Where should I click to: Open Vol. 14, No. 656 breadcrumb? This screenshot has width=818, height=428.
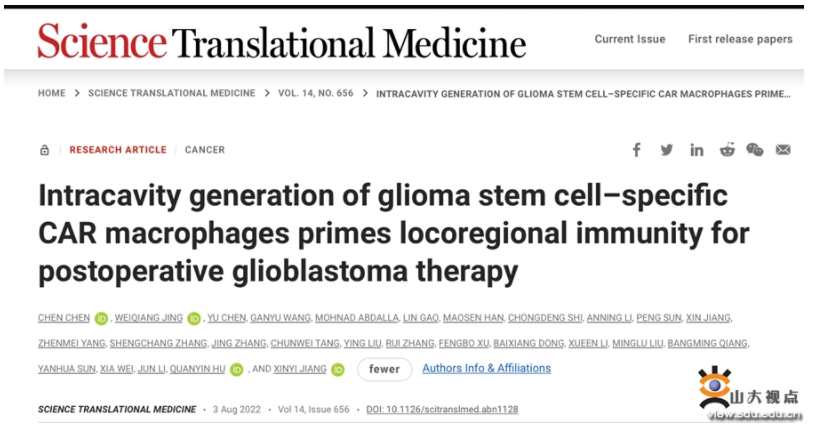point(320,93)
